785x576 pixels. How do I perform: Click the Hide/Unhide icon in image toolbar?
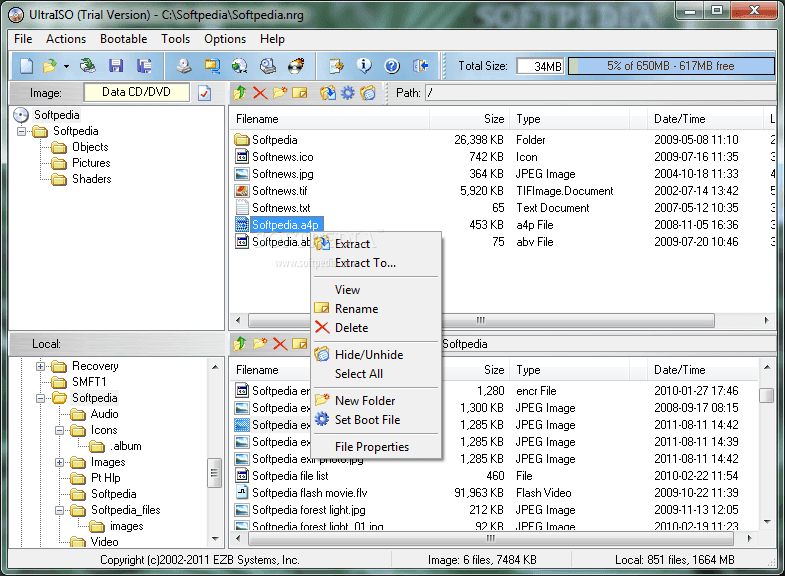(367, 93)
